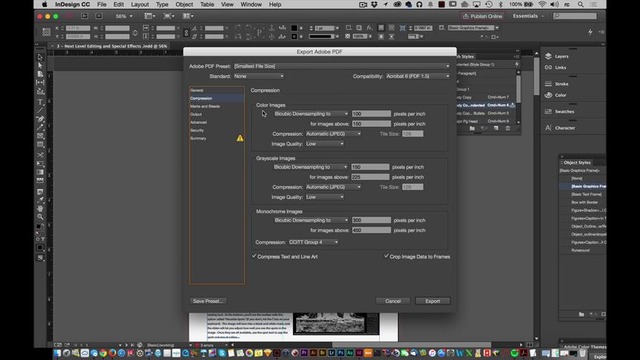Click Color Images downsample resolution field
Screen dimensions: 640x360
click(371, 114)
